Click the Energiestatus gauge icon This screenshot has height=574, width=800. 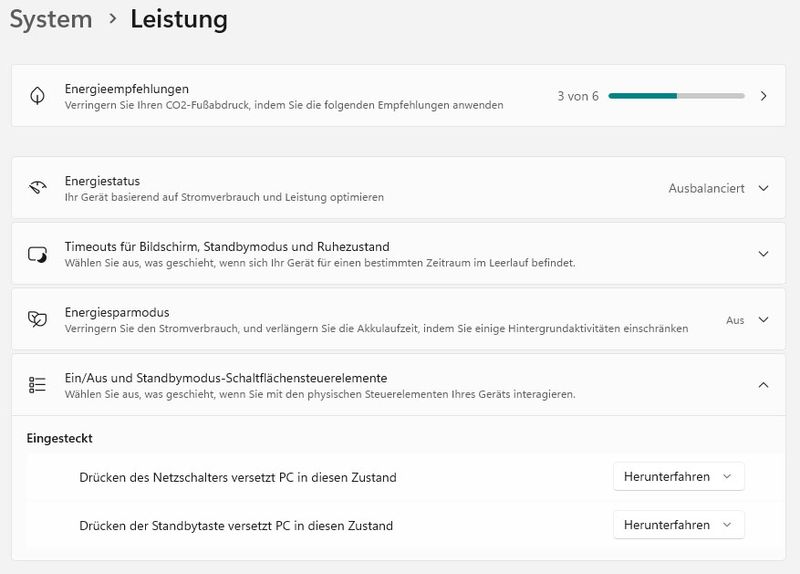(38, 188)
